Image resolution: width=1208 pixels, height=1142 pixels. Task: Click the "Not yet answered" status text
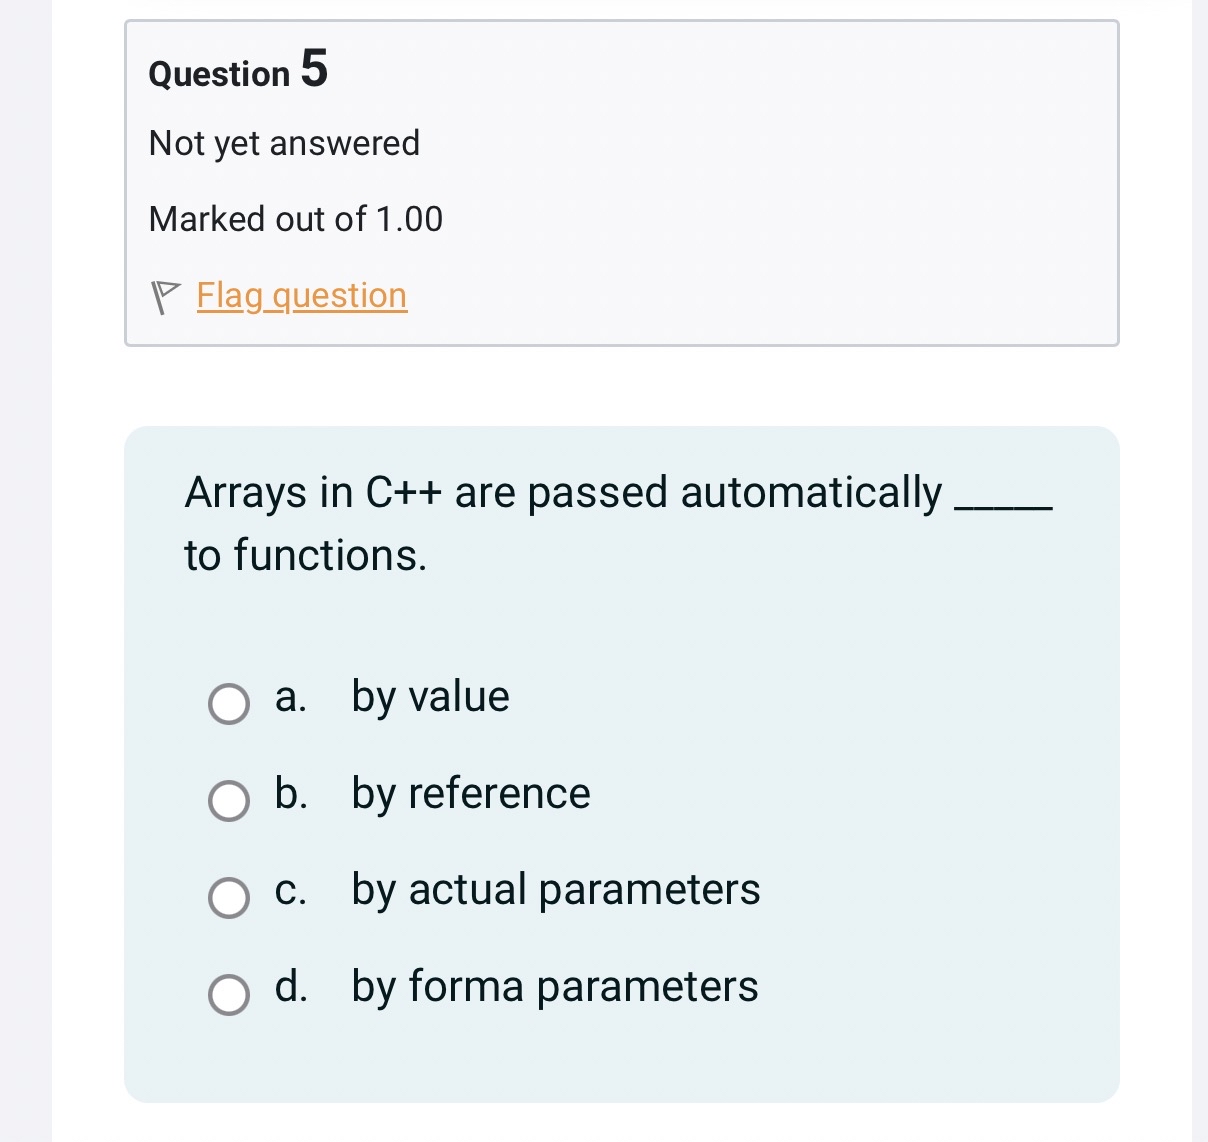click(x=284, y=144)
